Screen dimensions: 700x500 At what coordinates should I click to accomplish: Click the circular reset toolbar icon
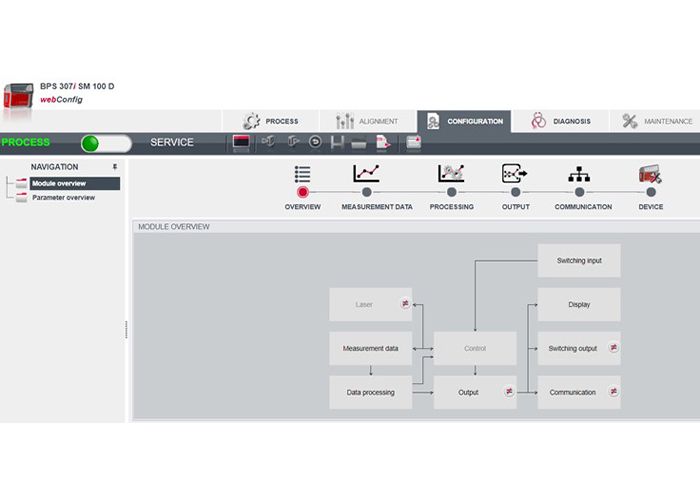point(315,142)
